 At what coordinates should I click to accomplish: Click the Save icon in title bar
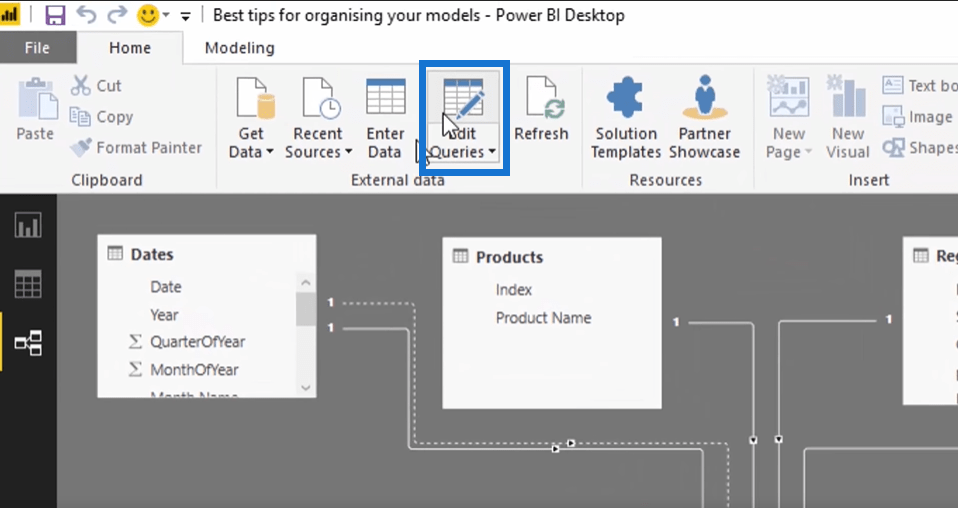55,15
